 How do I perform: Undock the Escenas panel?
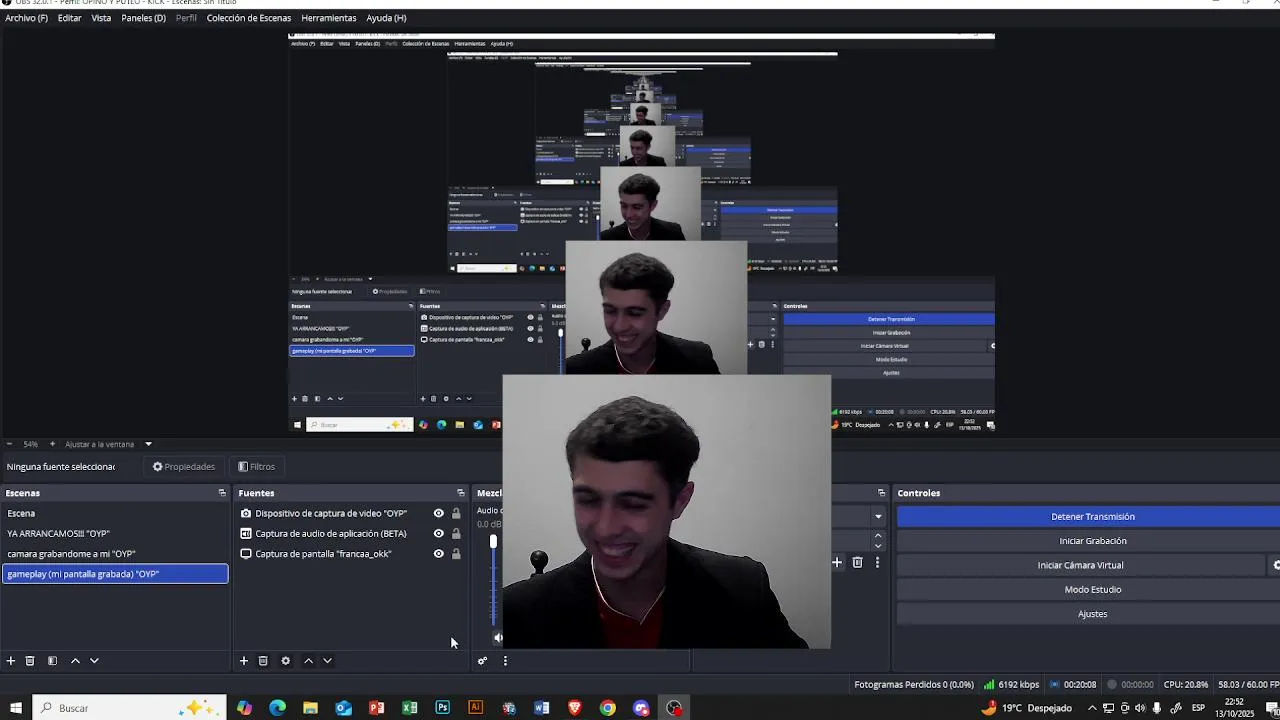222,493
